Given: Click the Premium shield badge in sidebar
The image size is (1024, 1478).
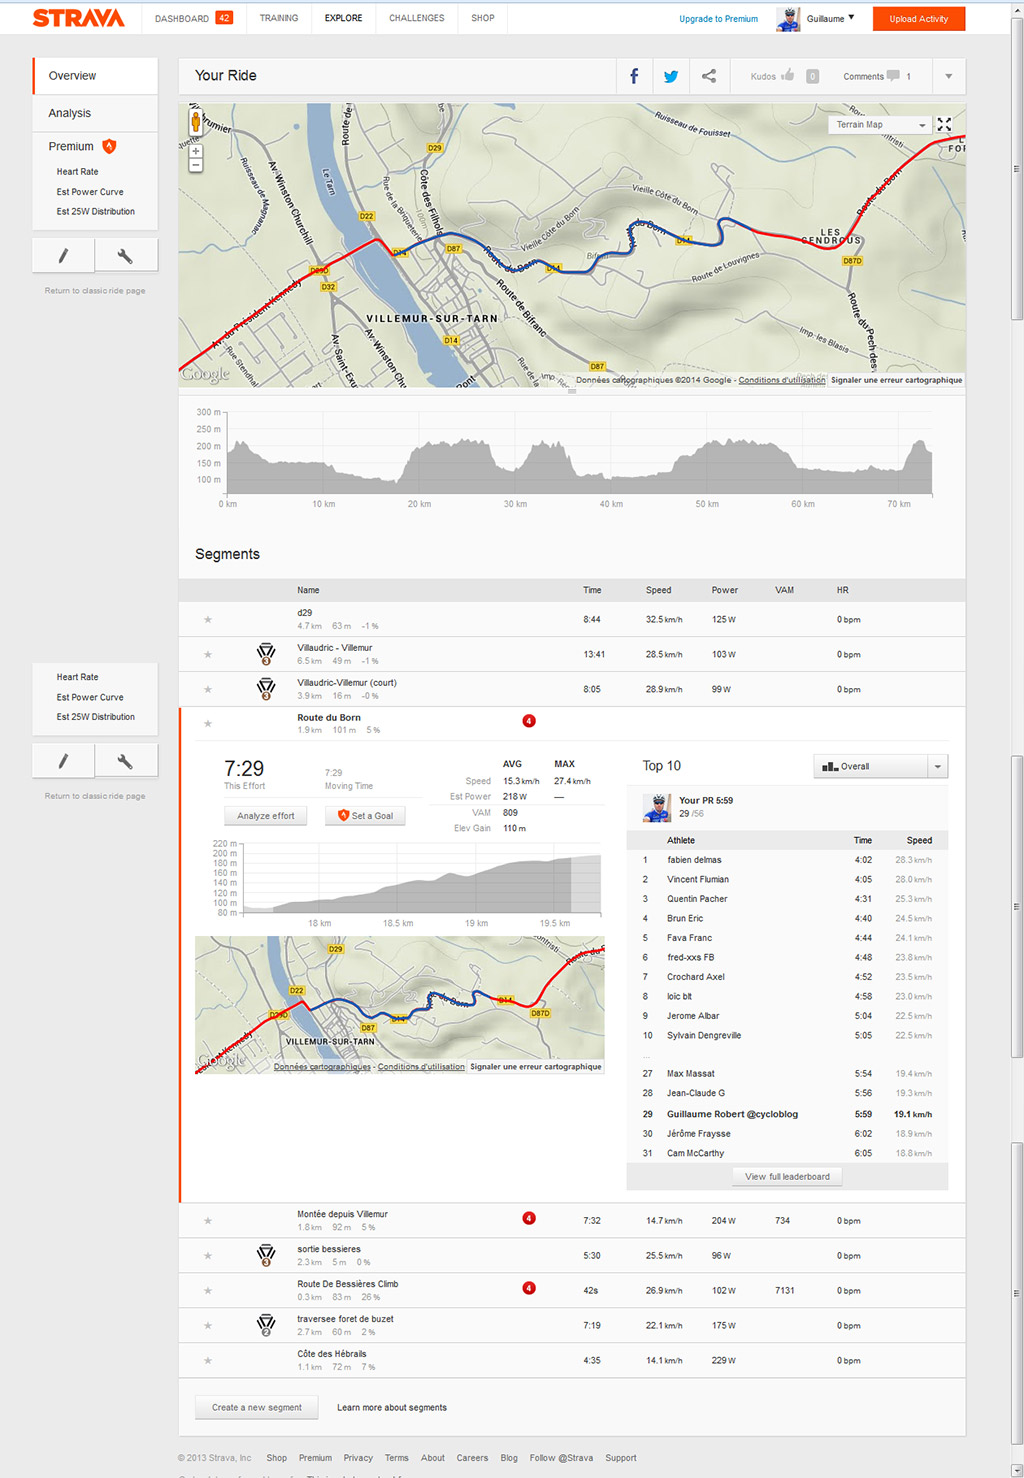Looking at the screenshot, I should click(x=110, y=146).
